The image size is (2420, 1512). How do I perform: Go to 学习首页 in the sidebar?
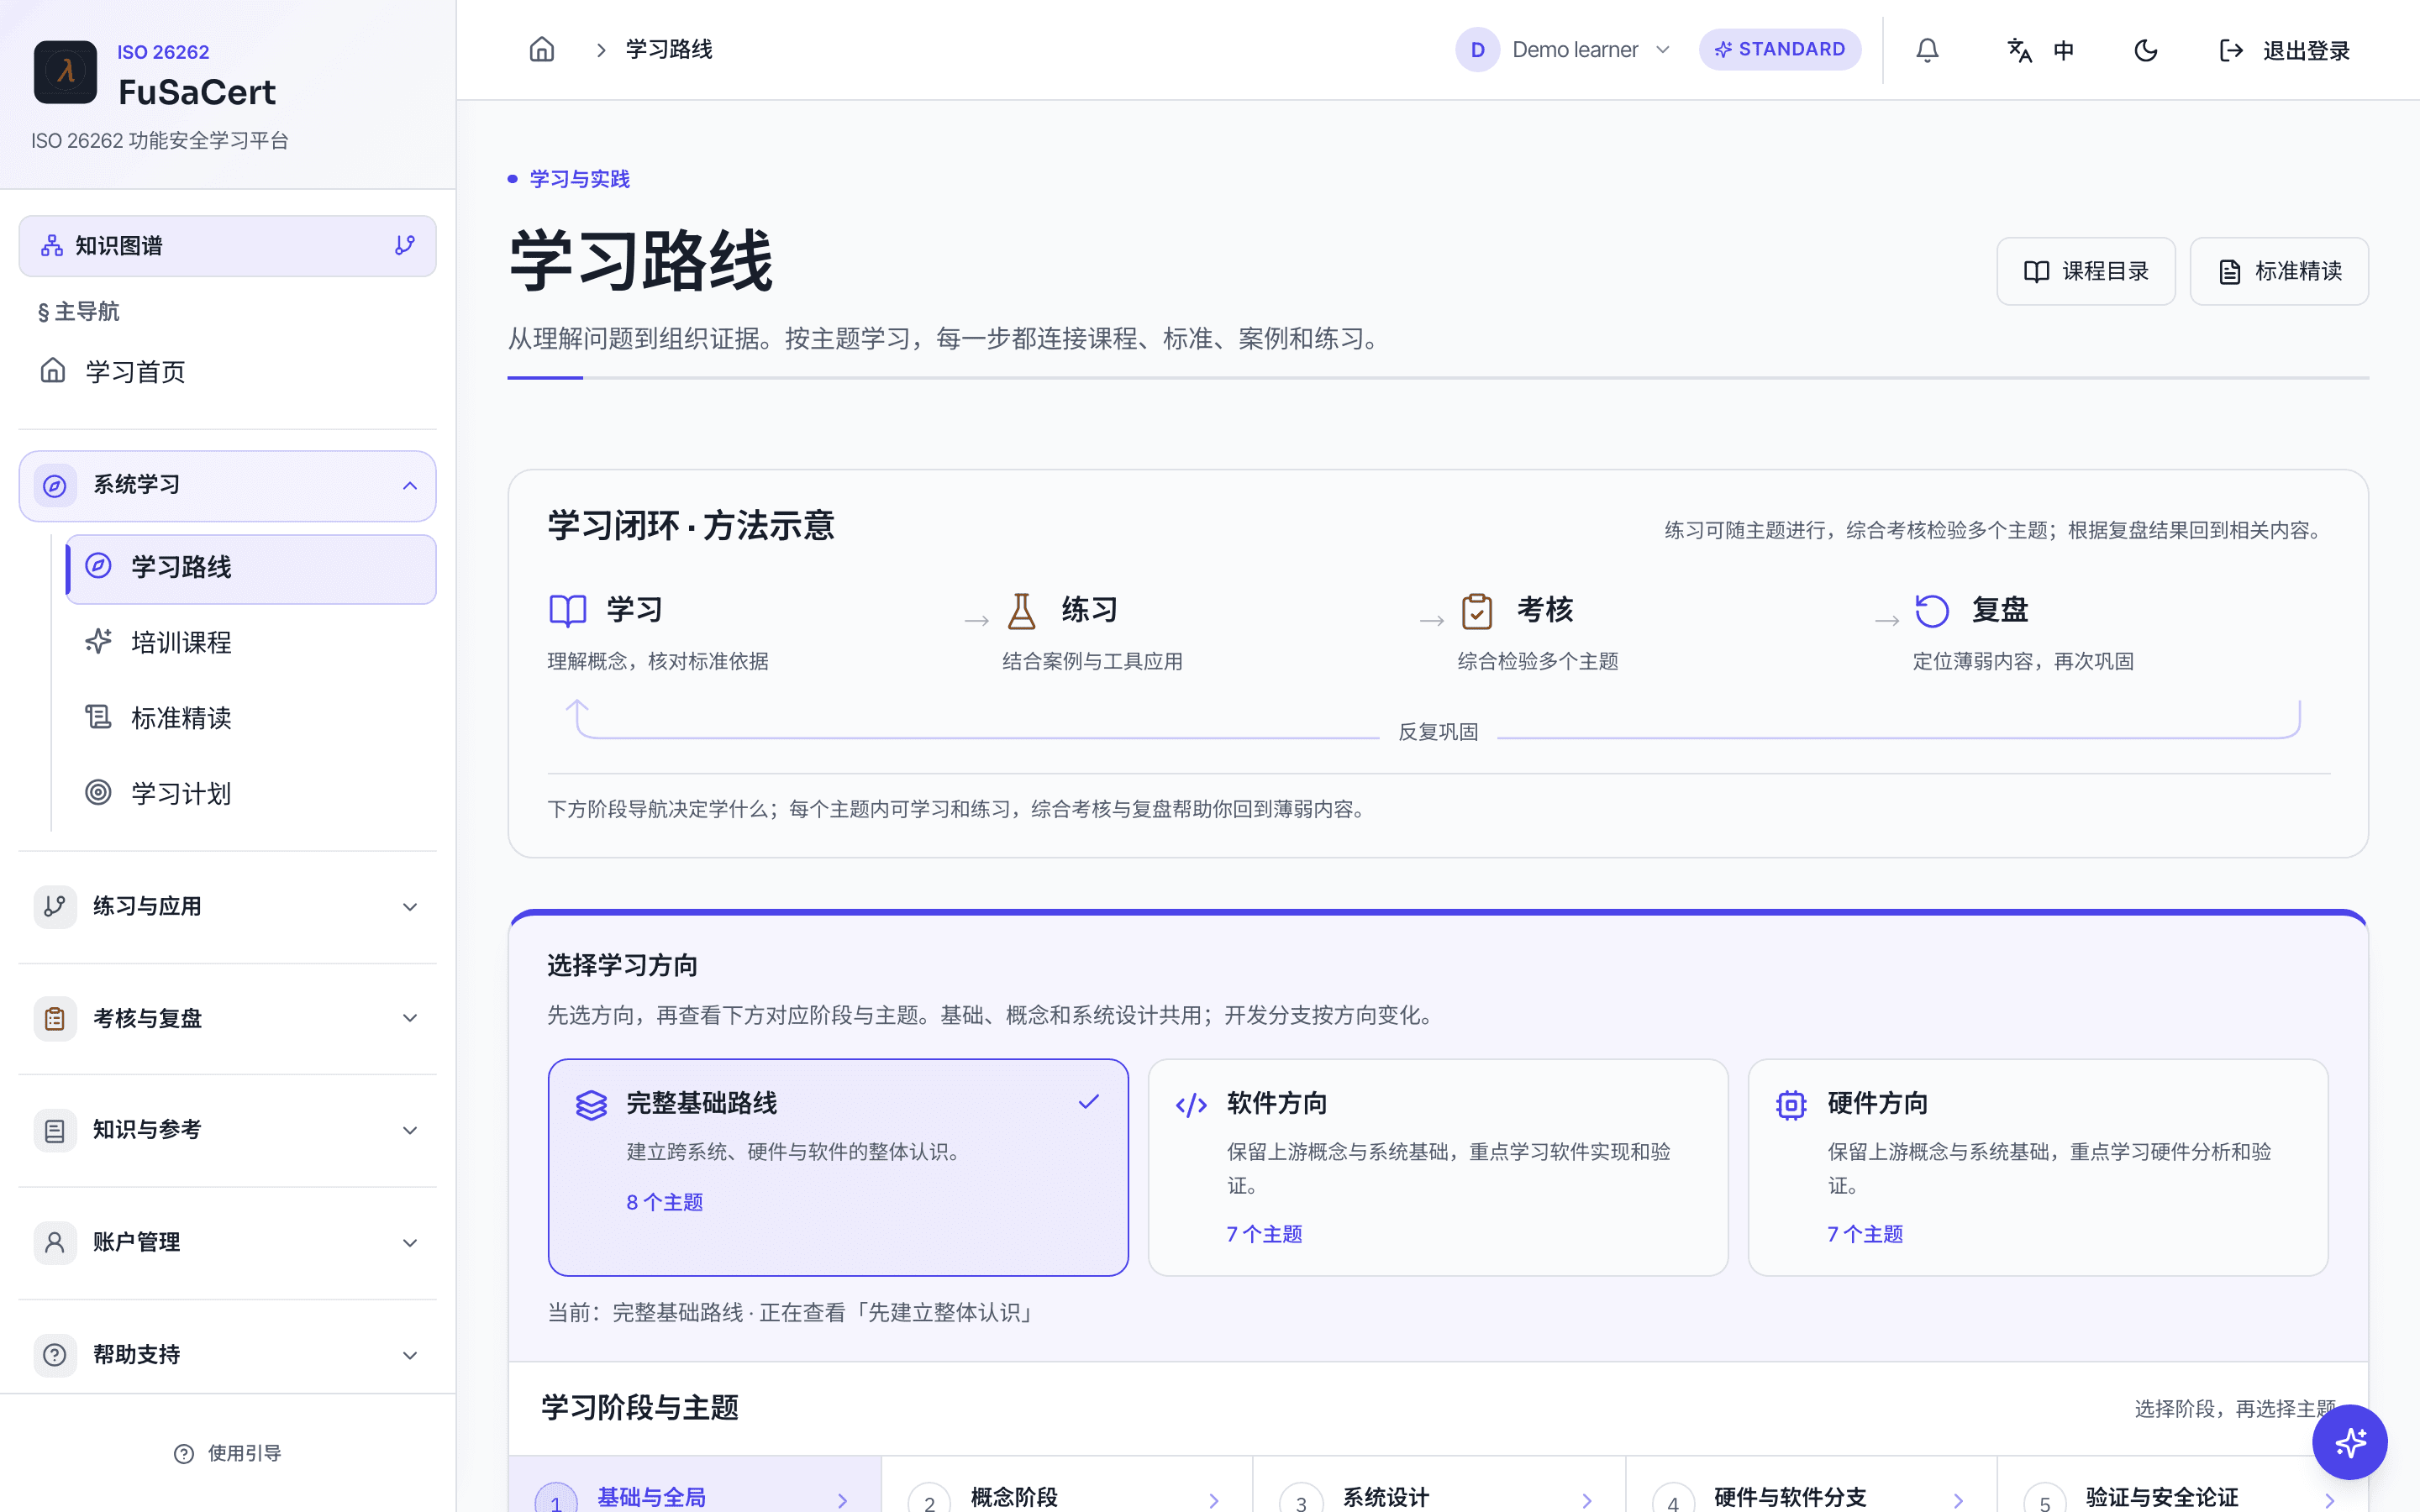(x=227, y=371)
